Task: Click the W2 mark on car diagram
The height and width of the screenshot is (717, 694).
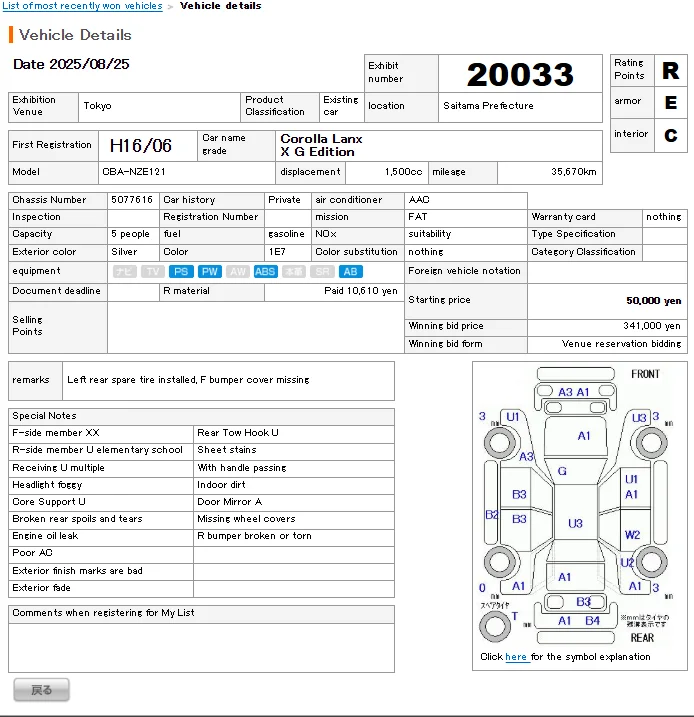Action: coord(632,535)
